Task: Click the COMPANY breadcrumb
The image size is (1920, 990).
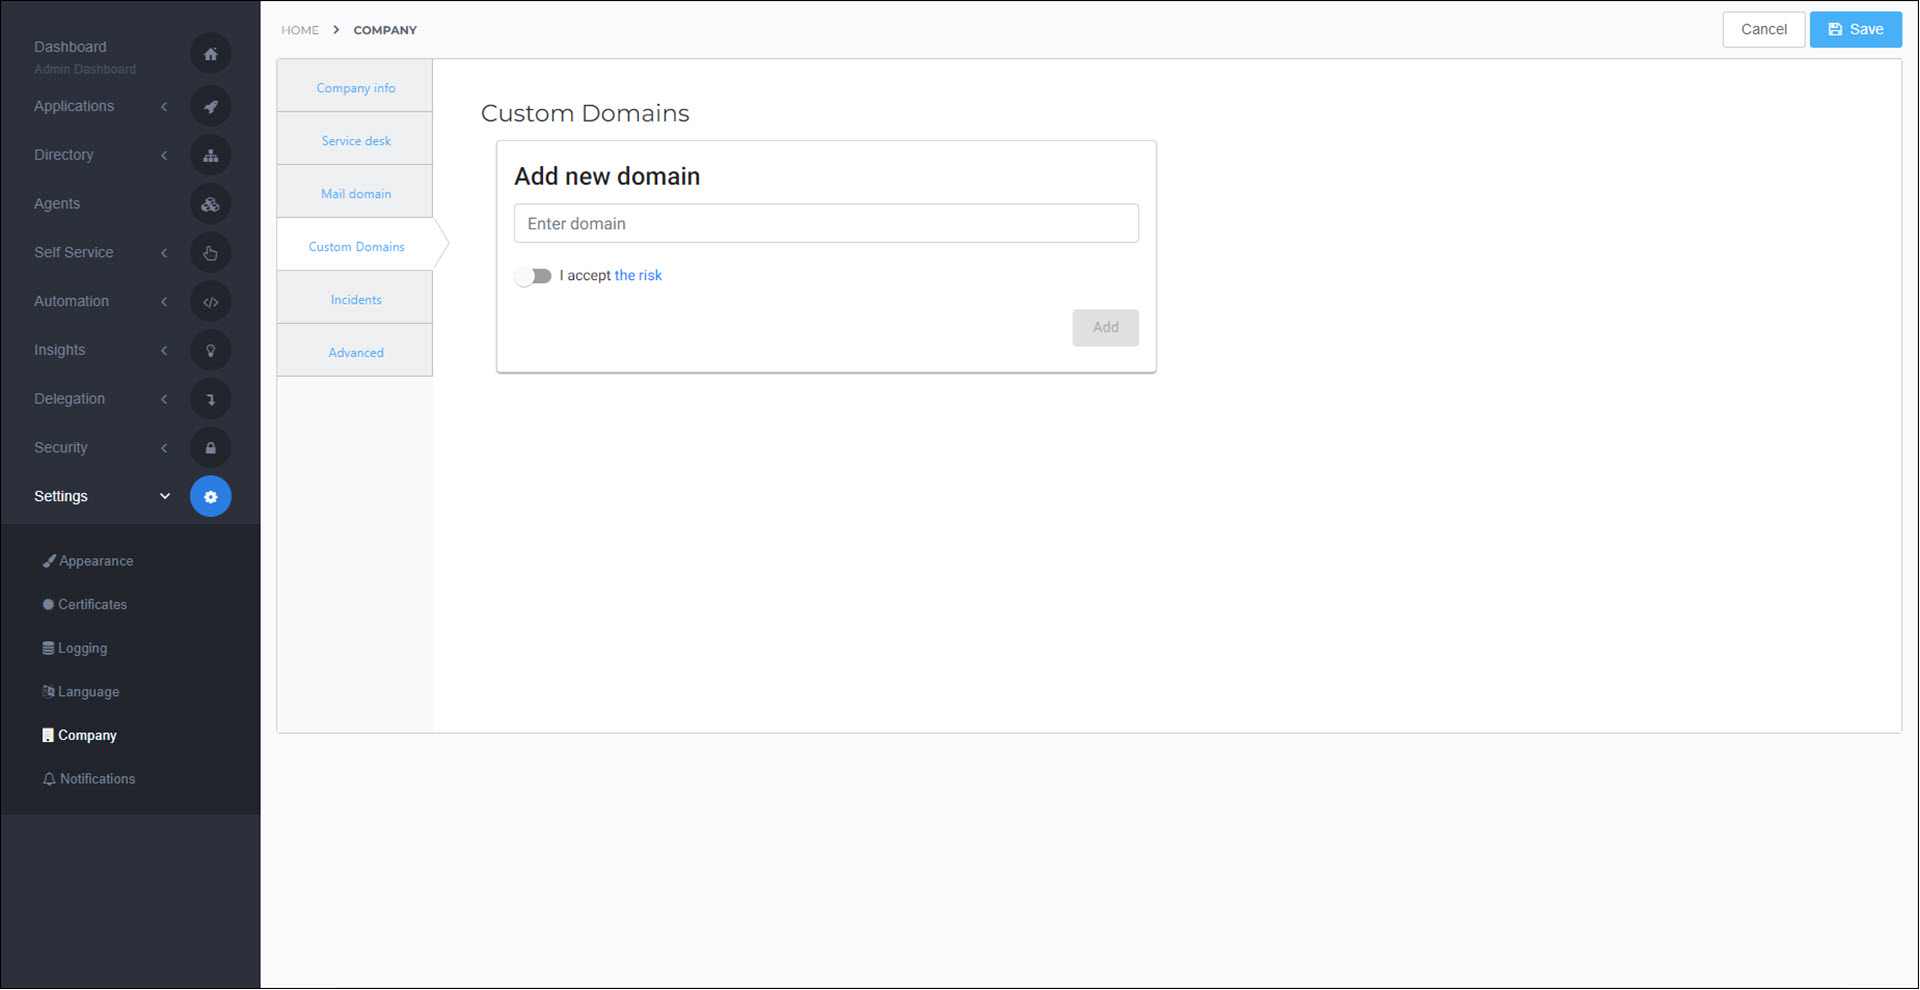Action: click(x=385, y=30)
